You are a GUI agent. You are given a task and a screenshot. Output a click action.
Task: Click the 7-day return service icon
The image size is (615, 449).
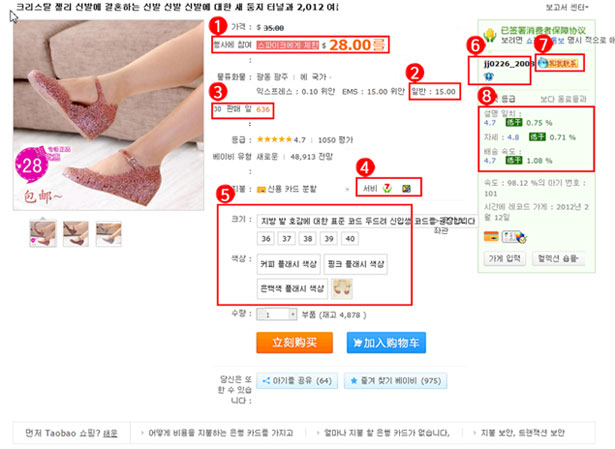tap(387, 188)
